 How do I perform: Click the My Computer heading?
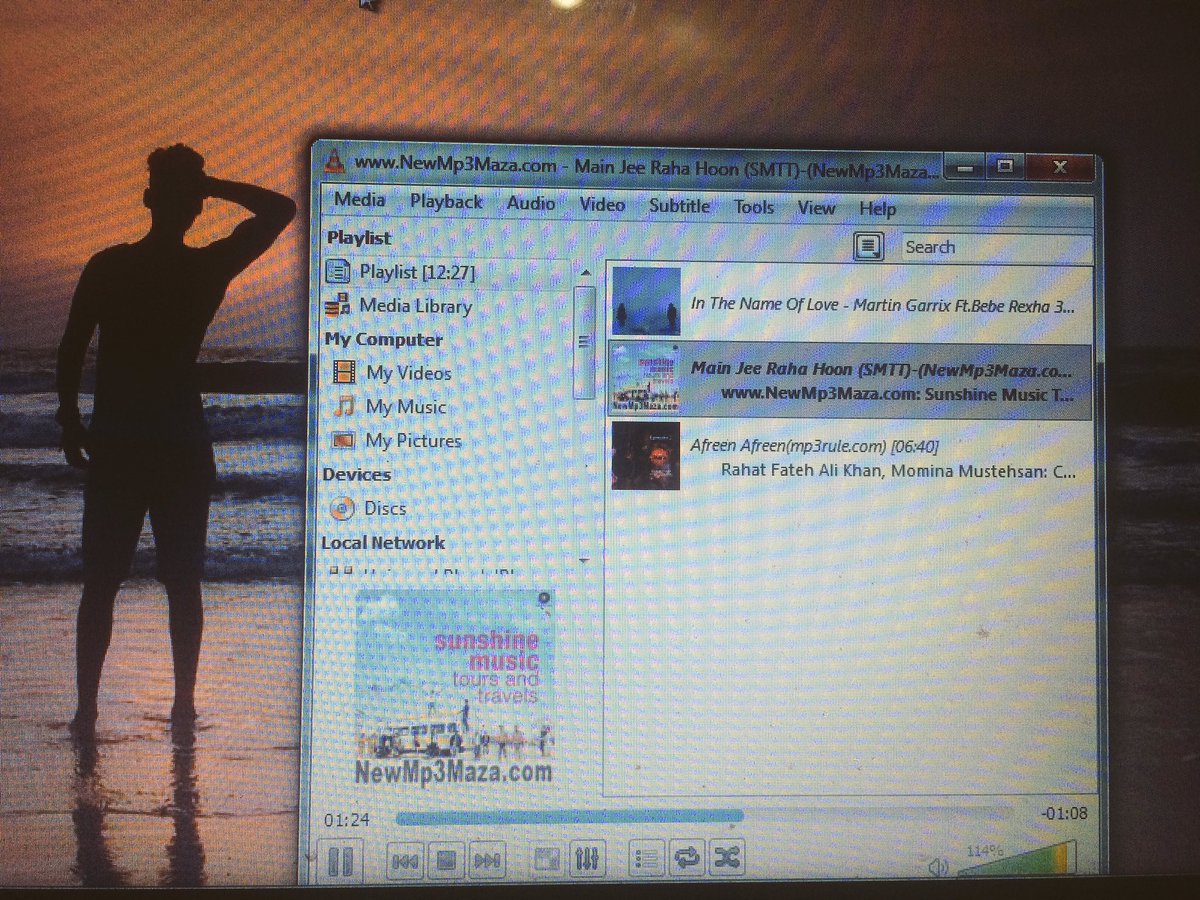pos(383,339)
